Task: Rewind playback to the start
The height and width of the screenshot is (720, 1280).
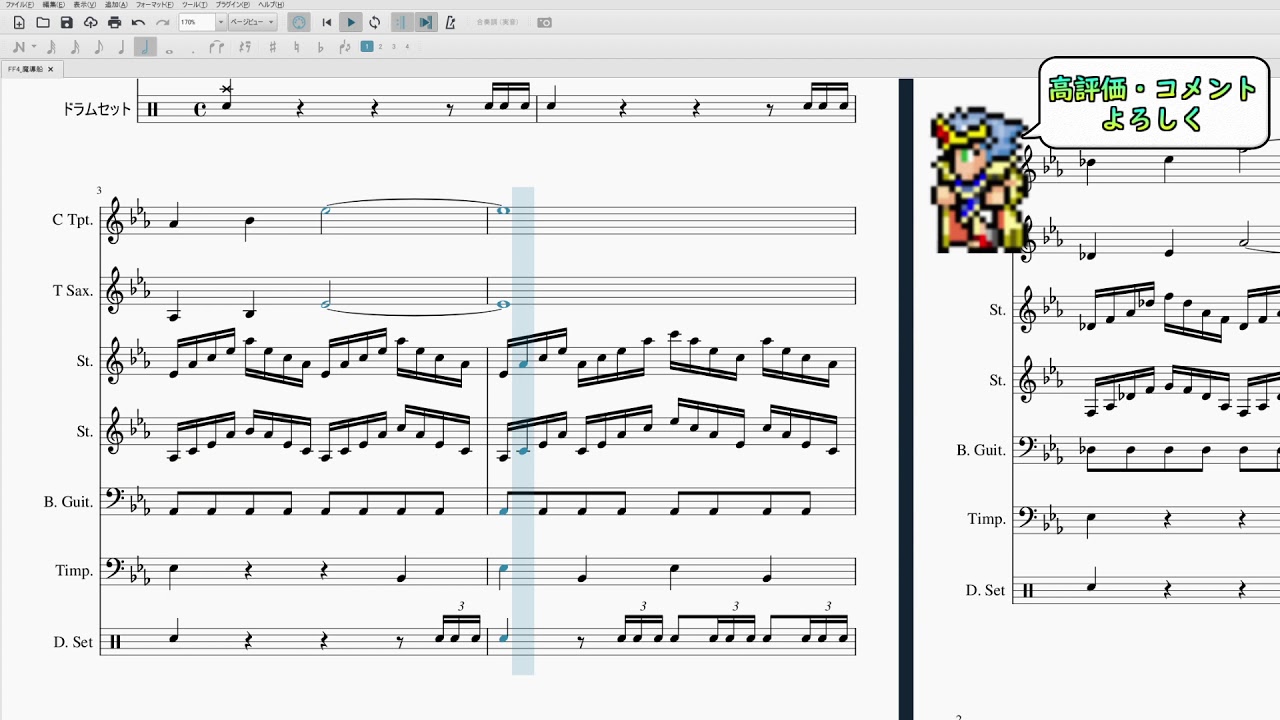Action: [x=326, y=22]
